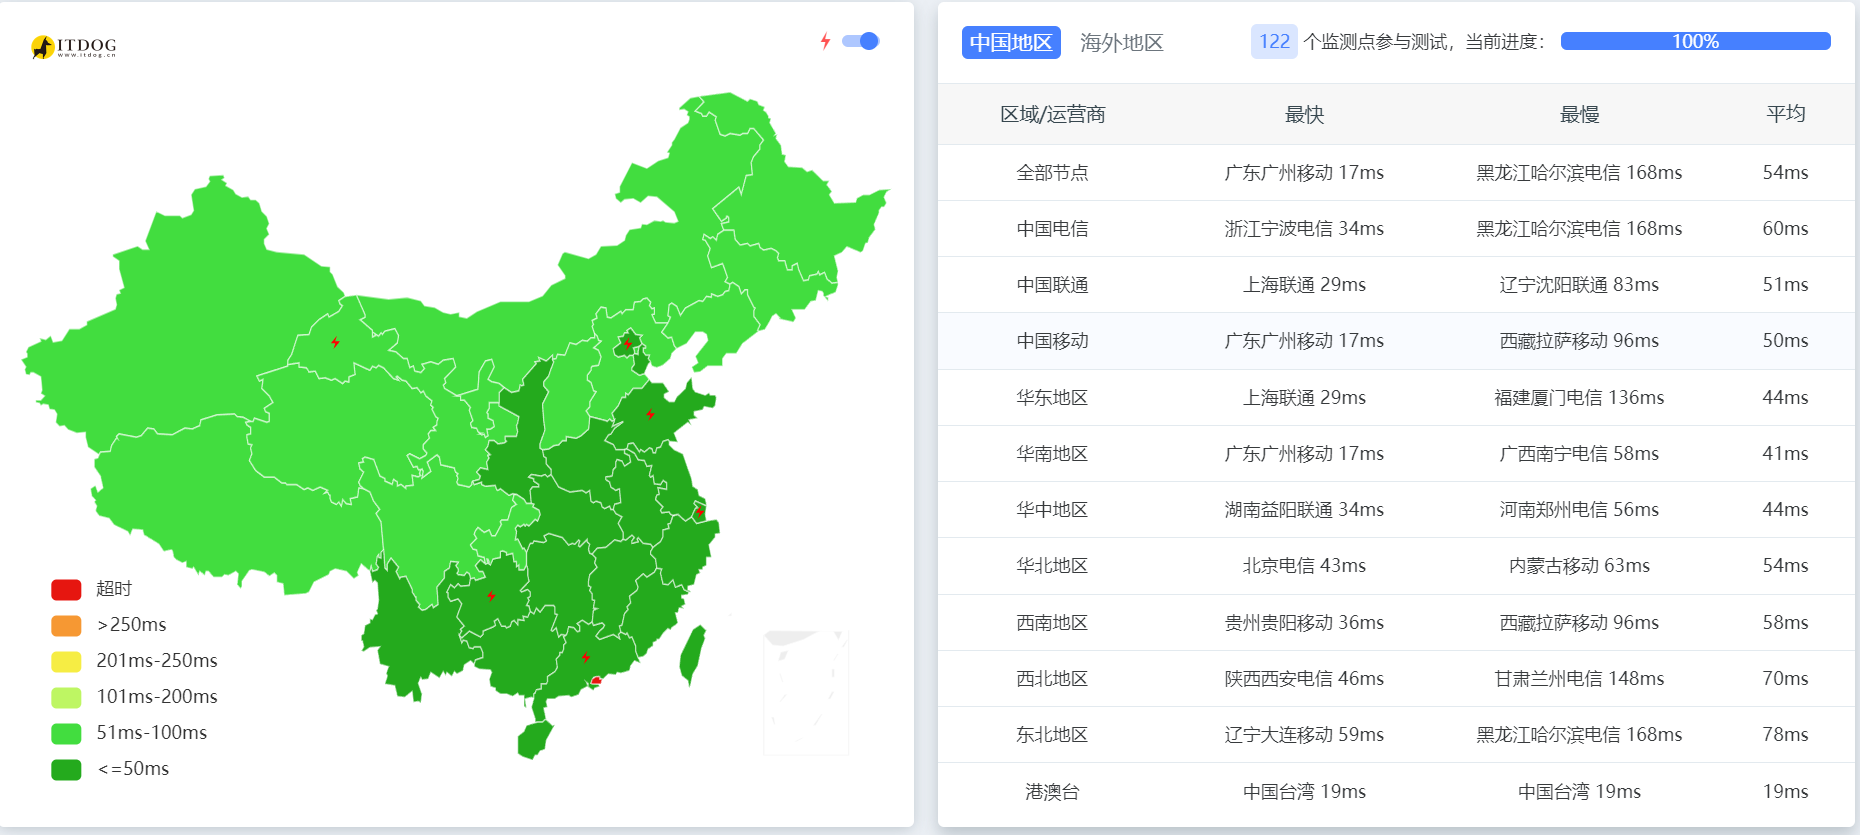The width and height of the screenshot is (1860, 835).
Task: Click 河南郑州电信 56ms cell
Action: click(1579, 510)
